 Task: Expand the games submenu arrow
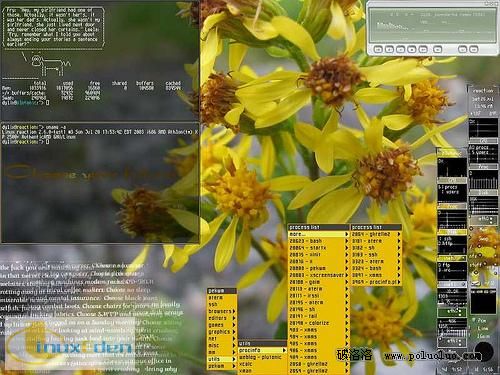point(234,325)
